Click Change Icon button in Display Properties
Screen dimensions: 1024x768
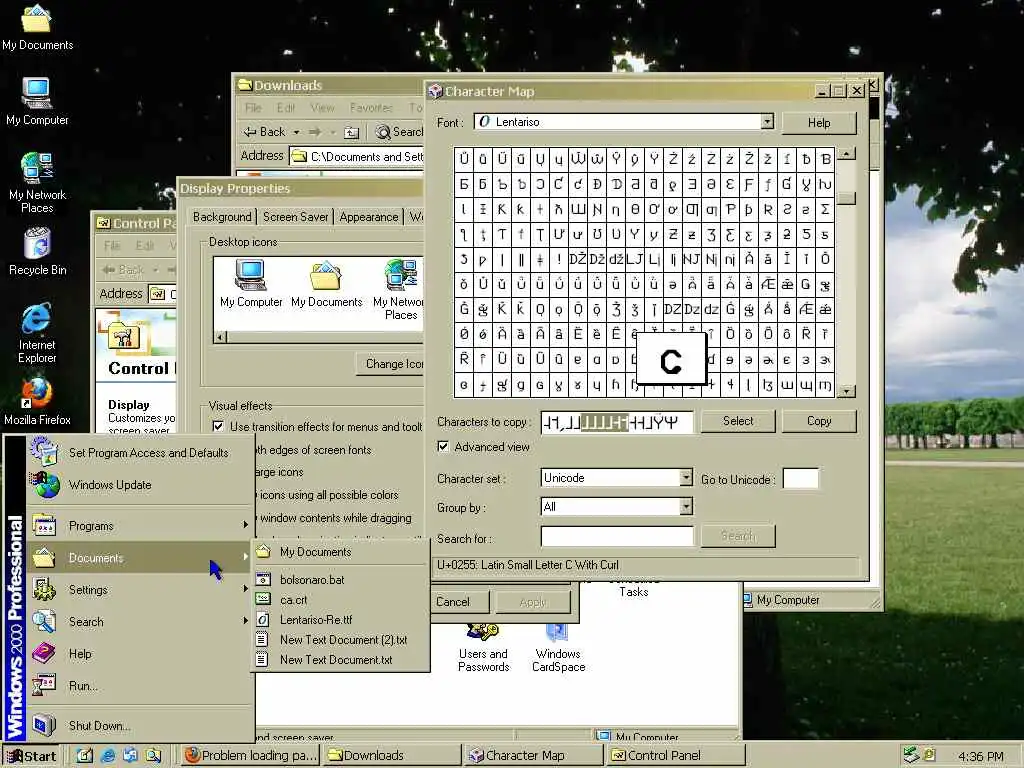[x=391, y=364]
